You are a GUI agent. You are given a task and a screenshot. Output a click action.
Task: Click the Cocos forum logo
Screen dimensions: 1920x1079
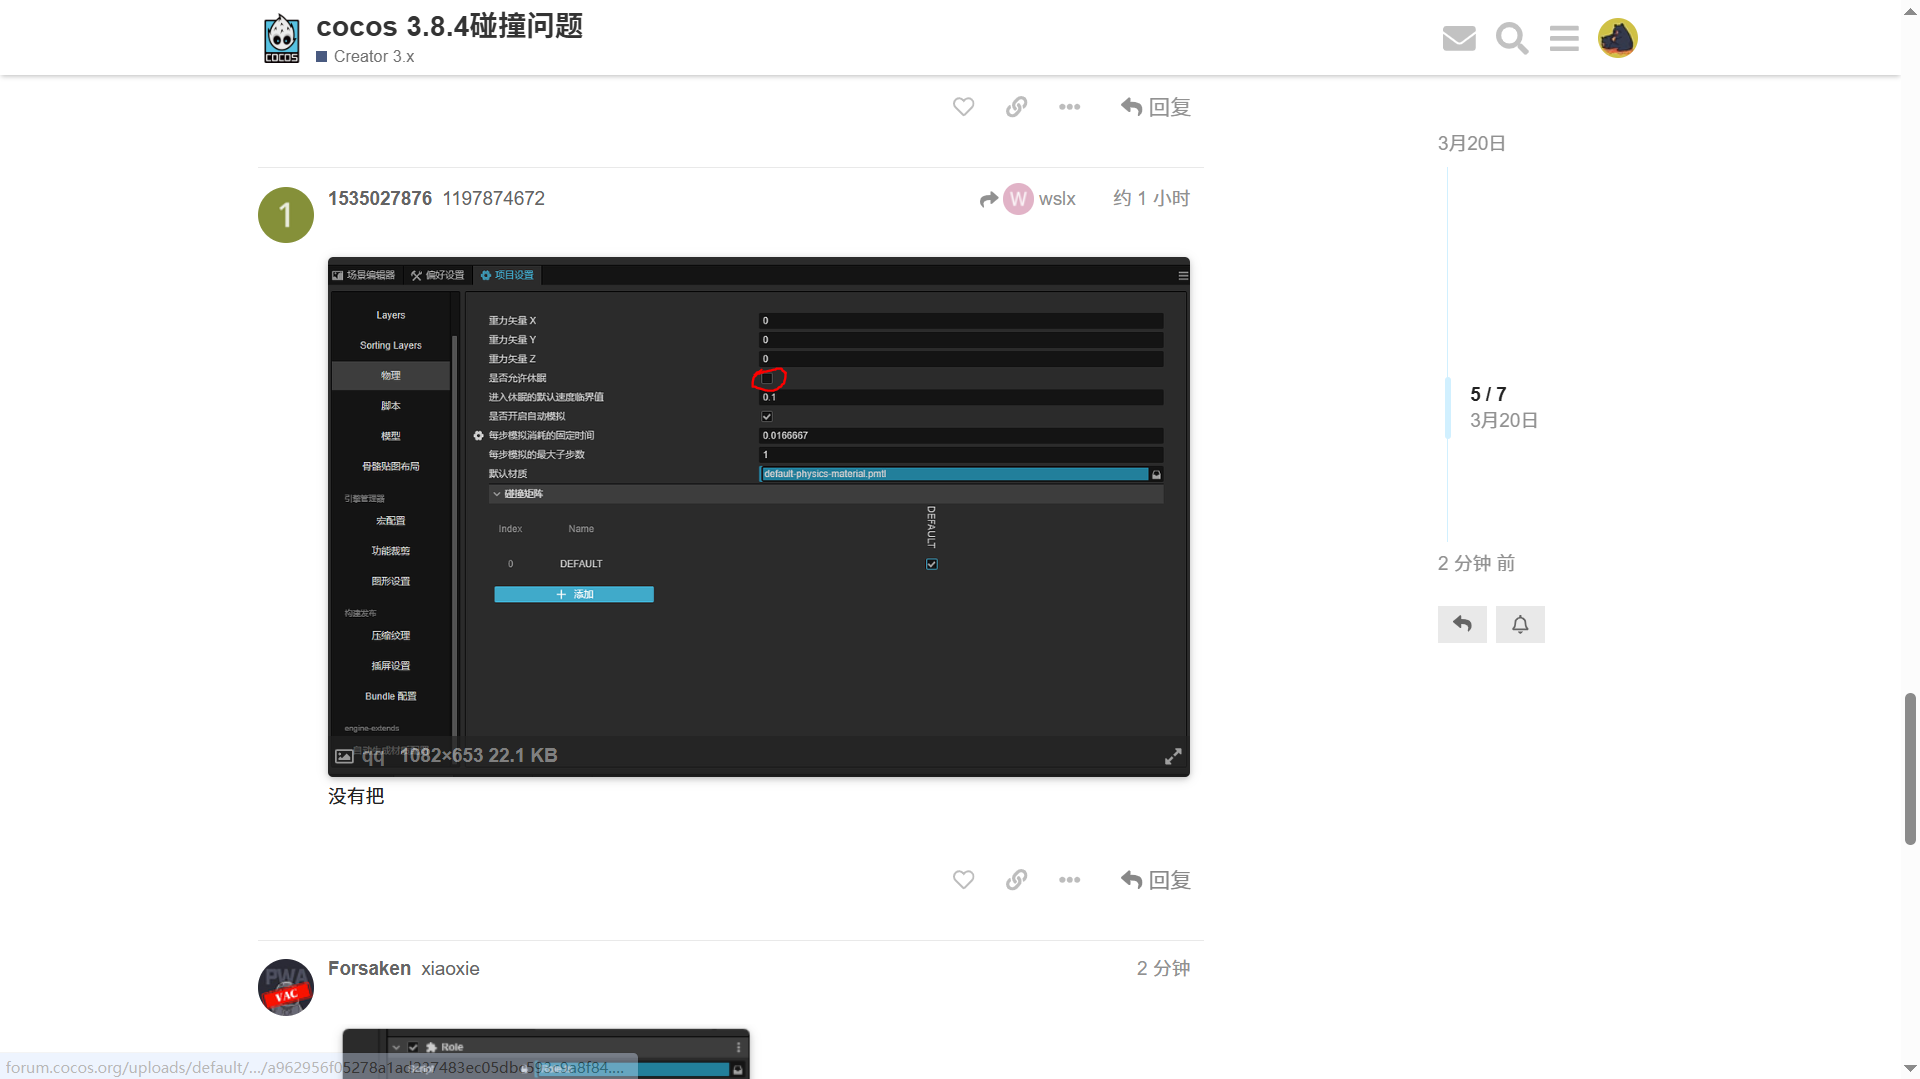(281, 38)
